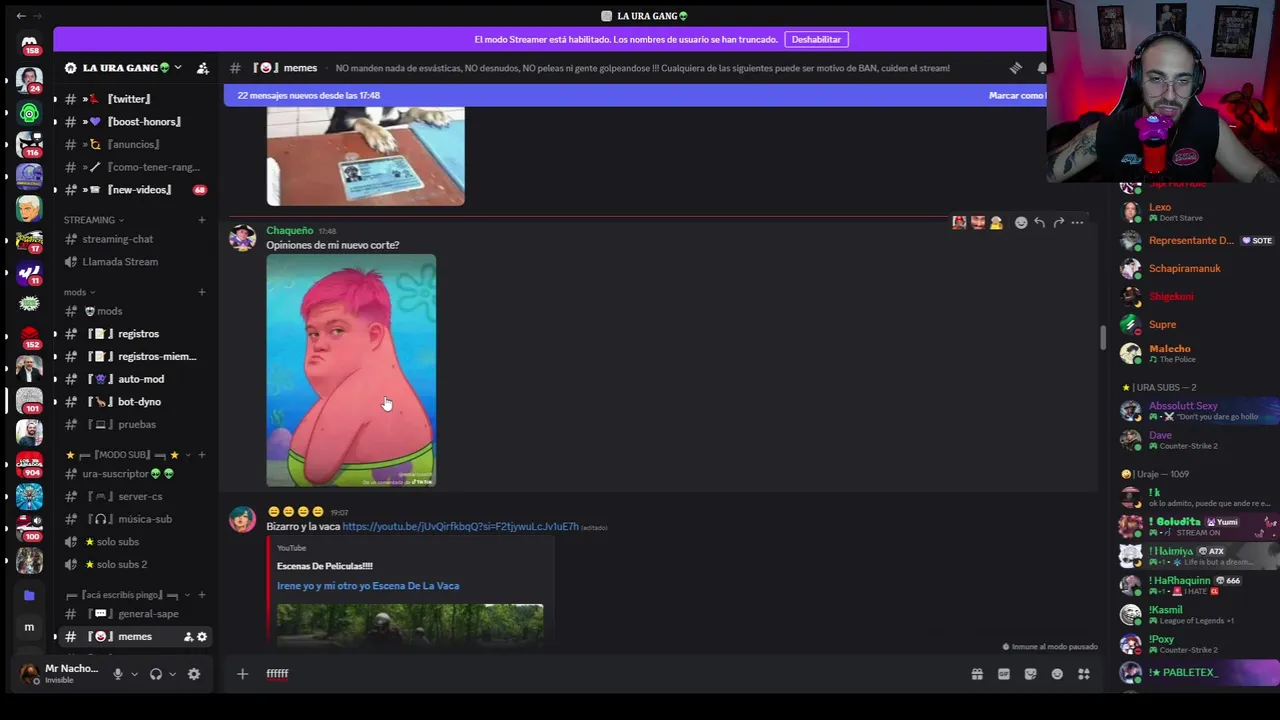Add channel in STREAMING category plus icon

click(x=201, y=220)
